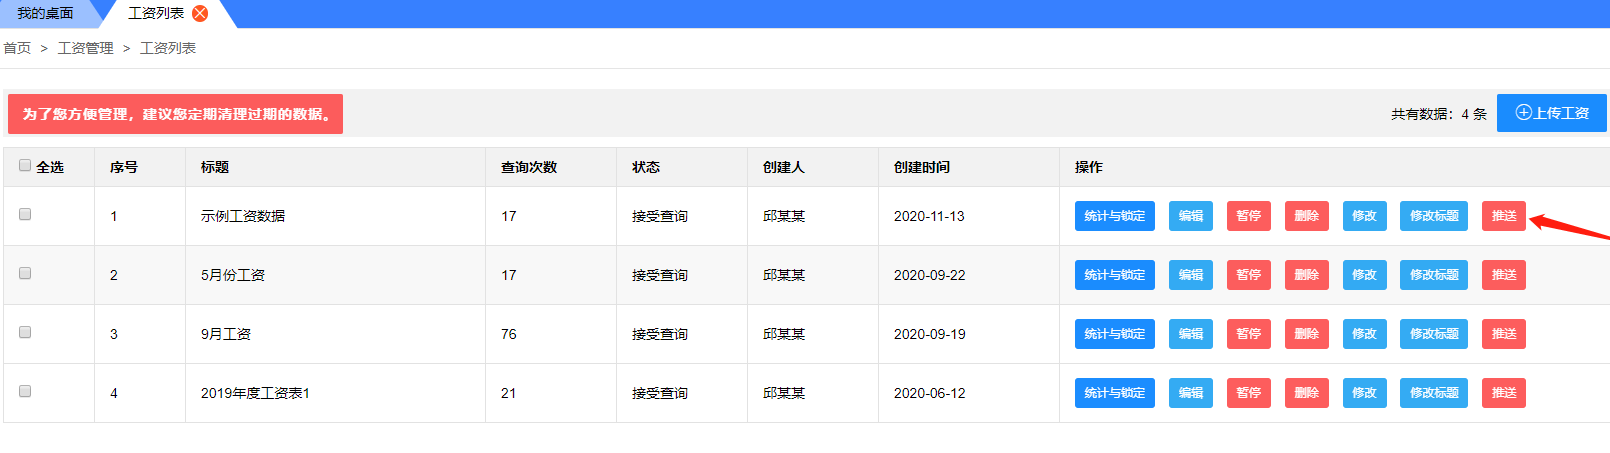The image size is (1610, 453).
Task: Click 推送 for 示例工资数据
Action: coord(1504,216)
